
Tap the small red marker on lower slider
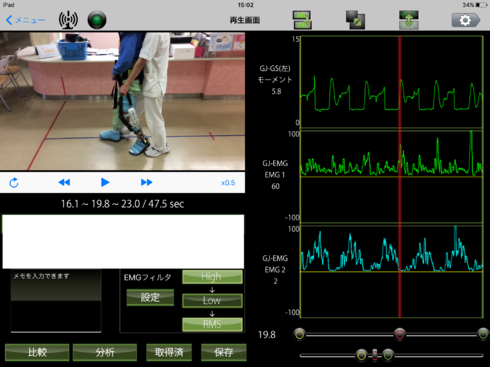(x=375, y=355)
